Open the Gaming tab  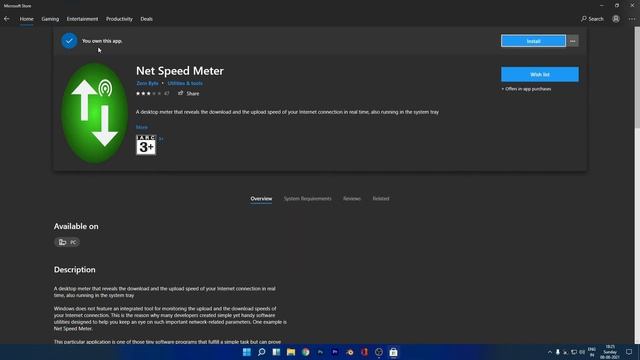(x=50, y=19)
